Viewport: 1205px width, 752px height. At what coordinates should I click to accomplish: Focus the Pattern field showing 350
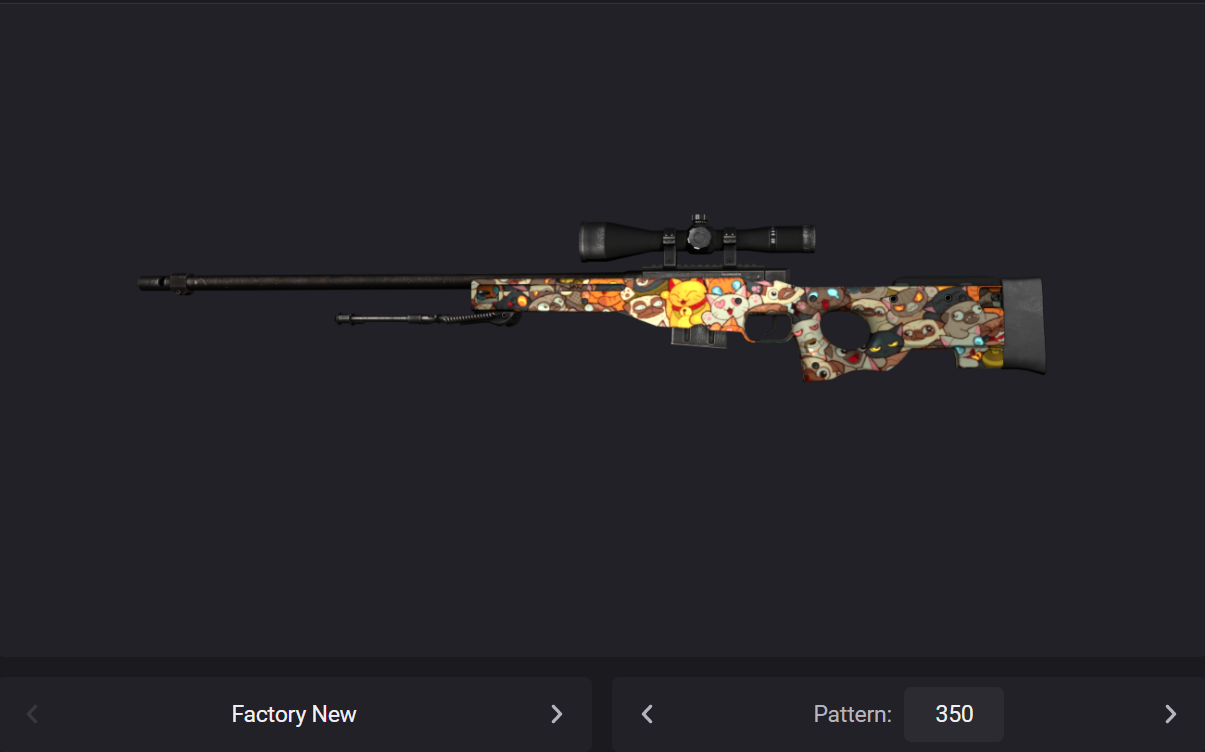click(x=954, y=714)
